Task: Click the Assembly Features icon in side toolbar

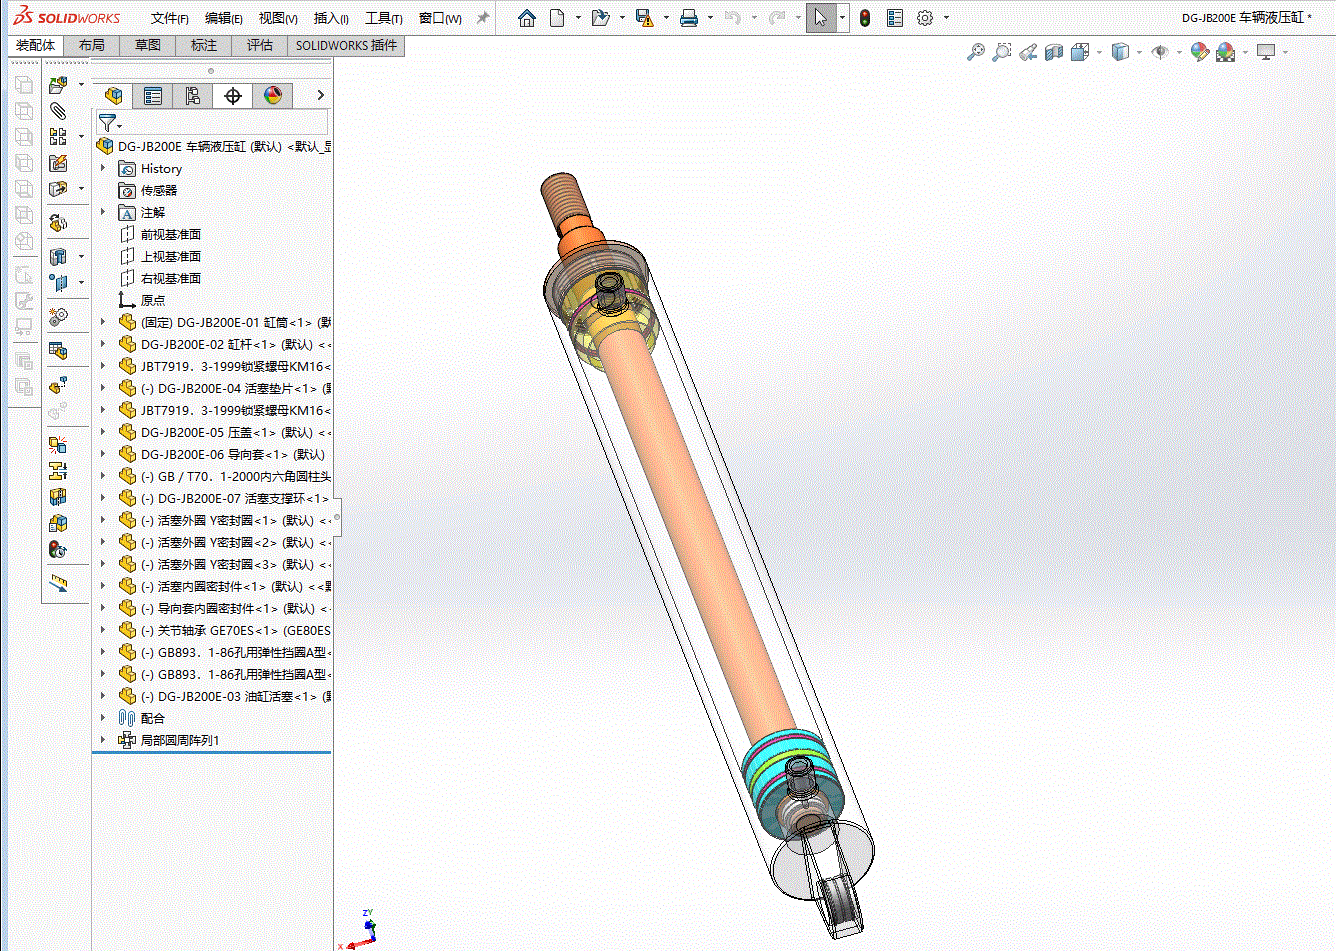Action: [58, 256]
